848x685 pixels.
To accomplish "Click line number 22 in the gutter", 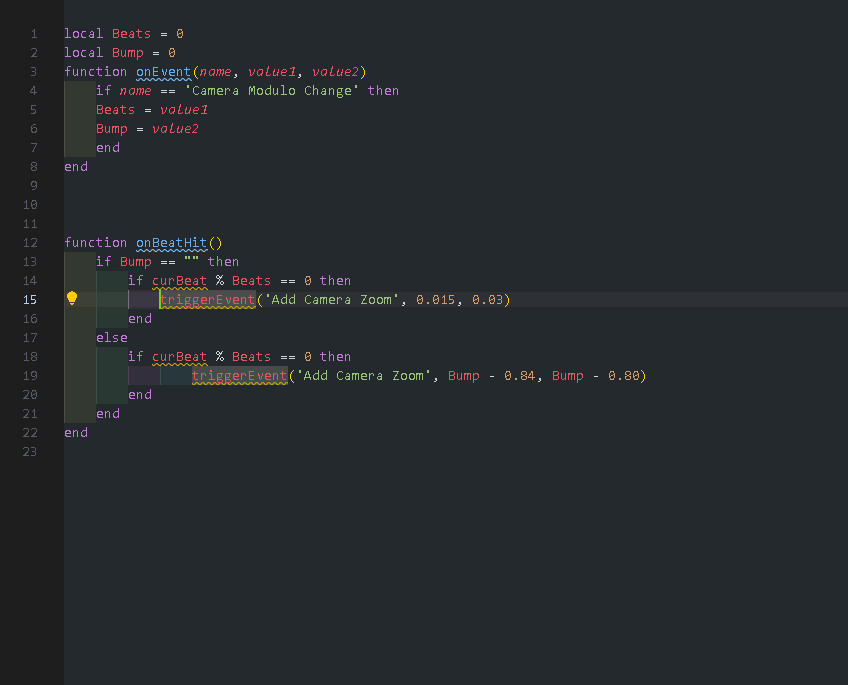I will [30, 432].
